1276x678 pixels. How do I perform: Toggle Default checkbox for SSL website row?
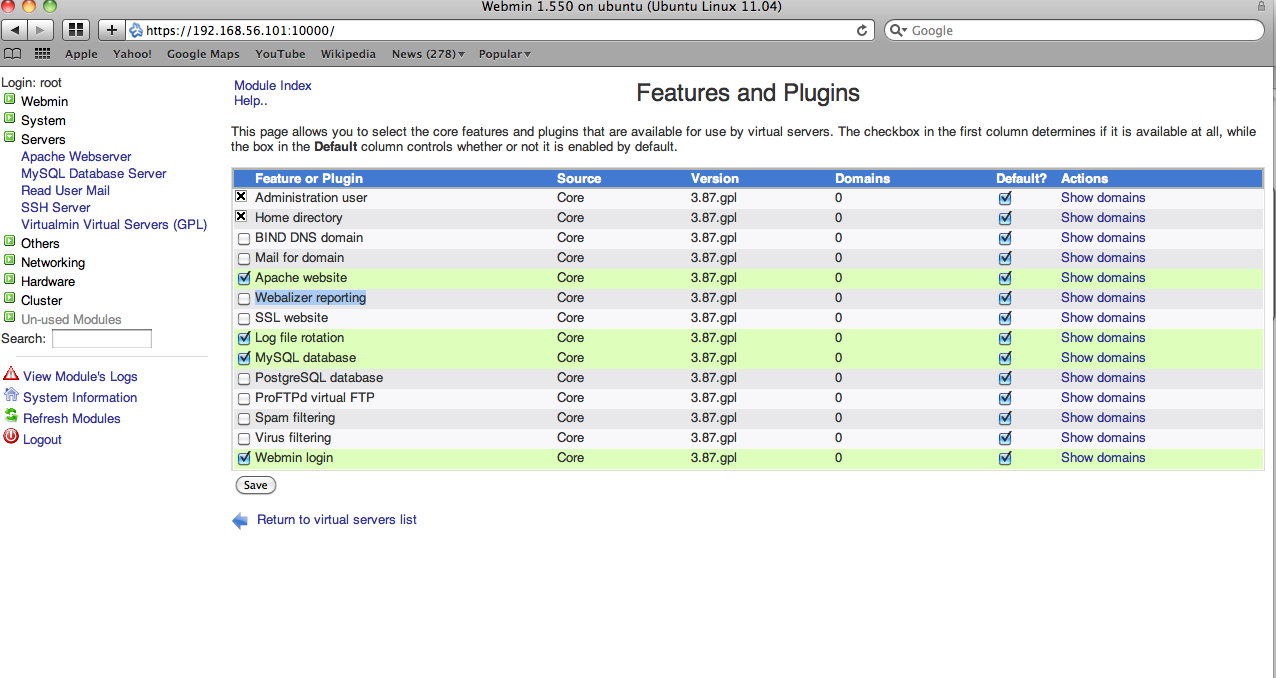pos(1005,319)
